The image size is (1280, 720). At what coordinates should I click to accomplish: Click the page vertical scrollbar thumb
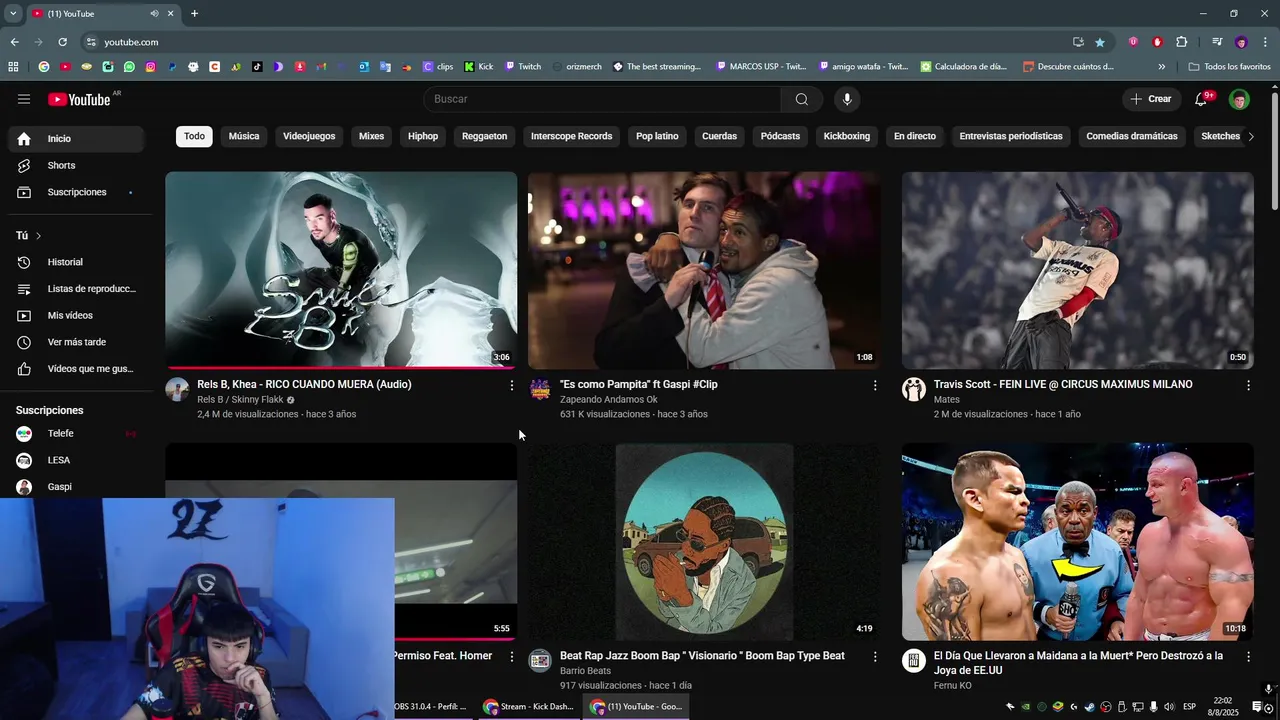tap(1274, 150)
